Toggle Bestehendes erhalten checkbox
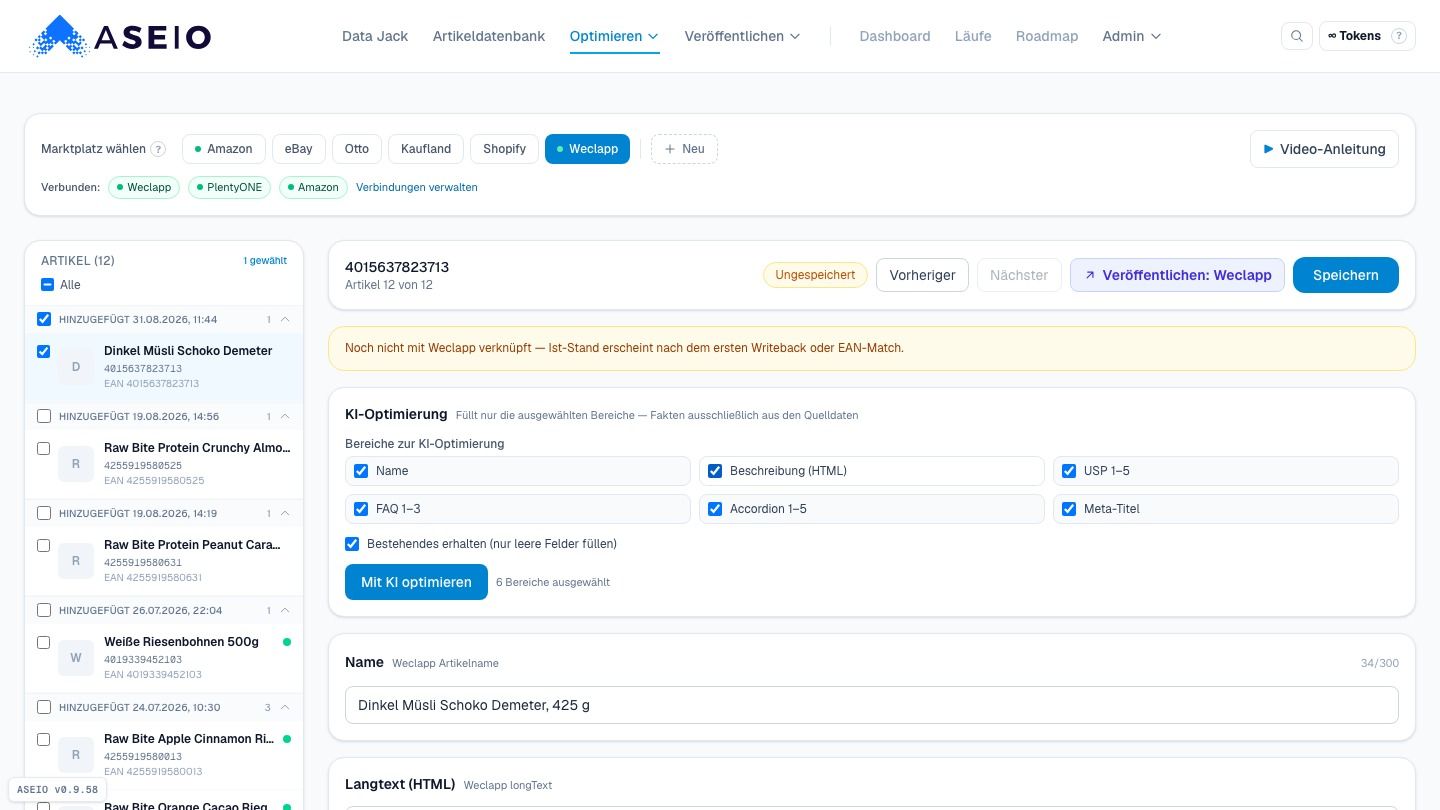The height and width of the screenshot is (810, 1440). click(352, 544)
